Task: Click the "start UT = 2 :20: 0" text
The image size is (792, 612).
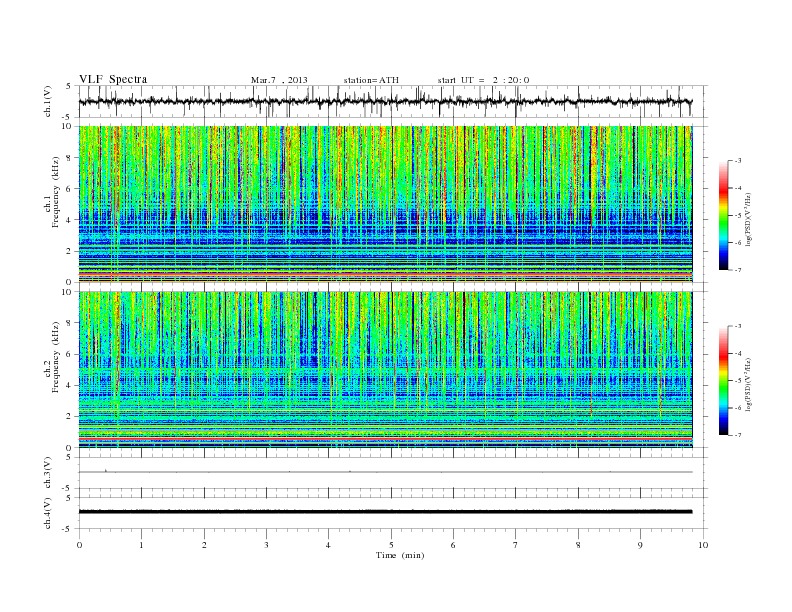Action: point(483,80)
